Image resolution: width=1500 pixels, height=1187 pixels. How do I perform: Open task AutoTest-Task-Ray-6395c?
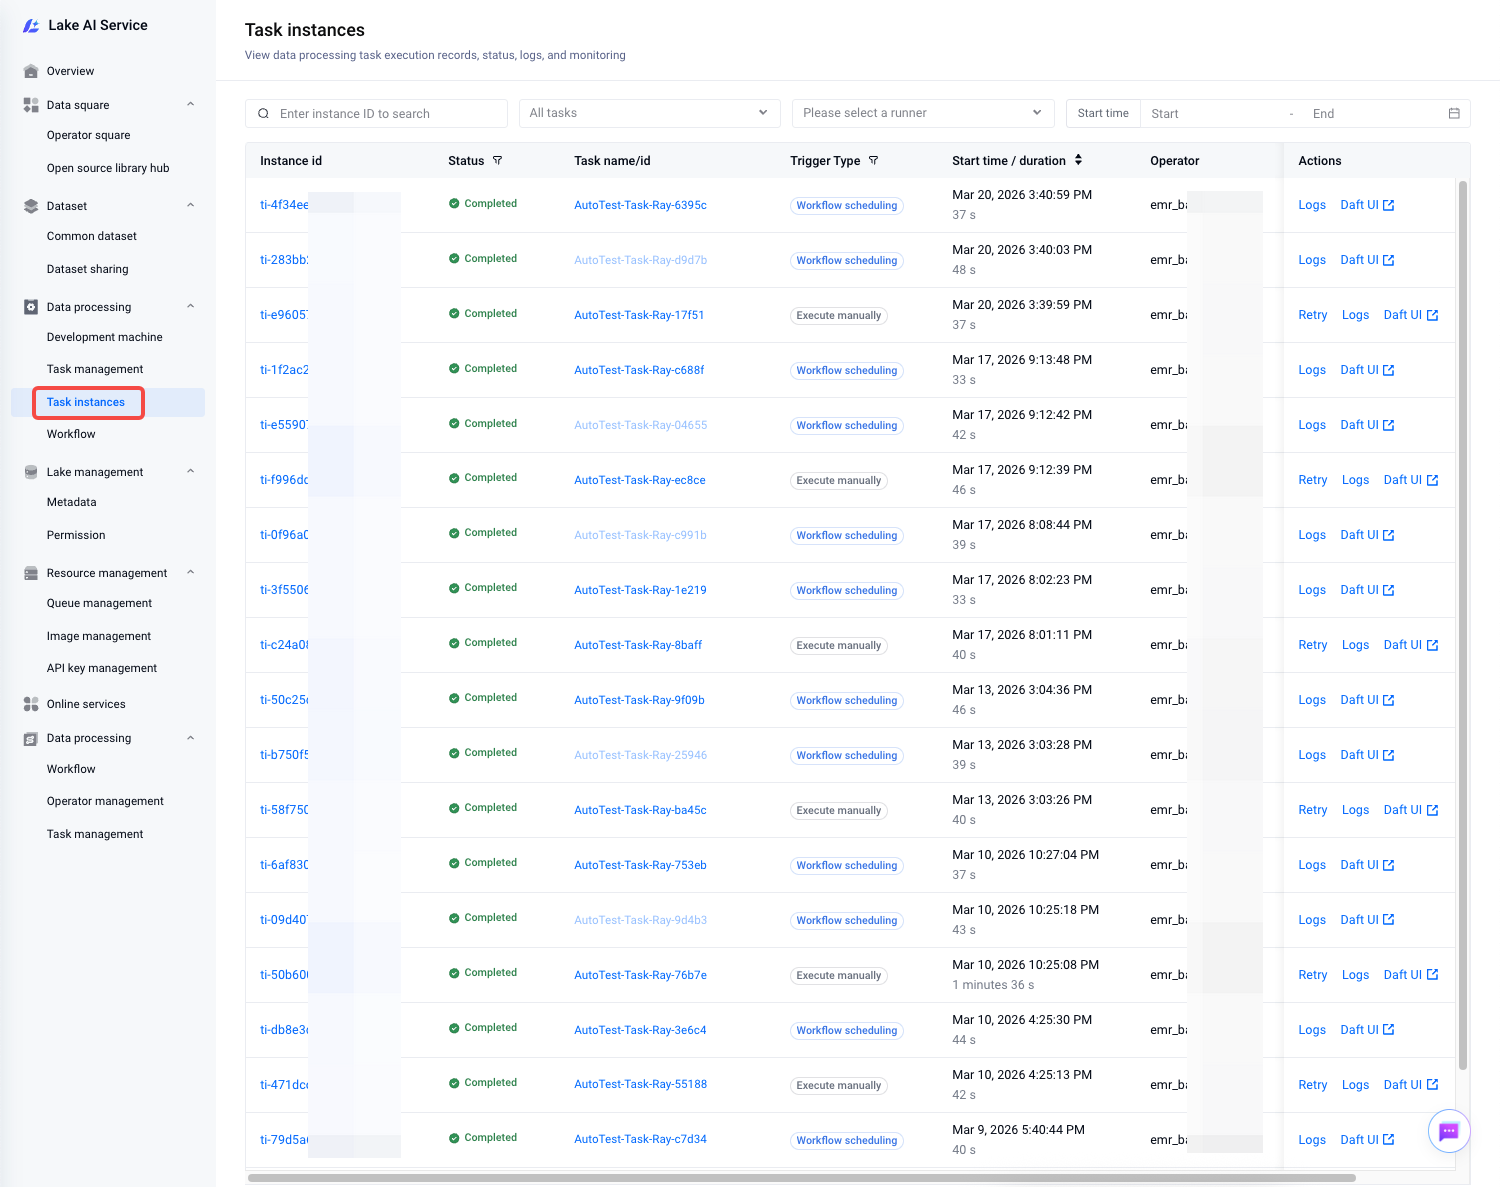(640, 205)
